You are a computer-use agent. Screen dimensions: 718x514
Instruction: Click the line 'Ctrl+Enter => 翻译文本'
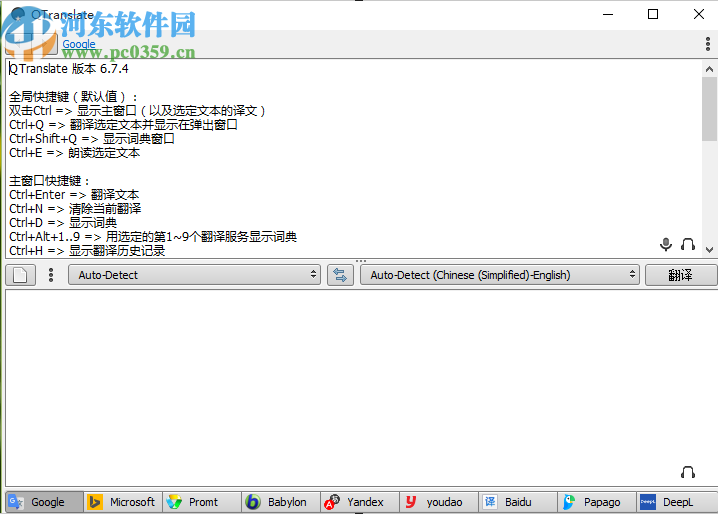click(x=74, y=195)
